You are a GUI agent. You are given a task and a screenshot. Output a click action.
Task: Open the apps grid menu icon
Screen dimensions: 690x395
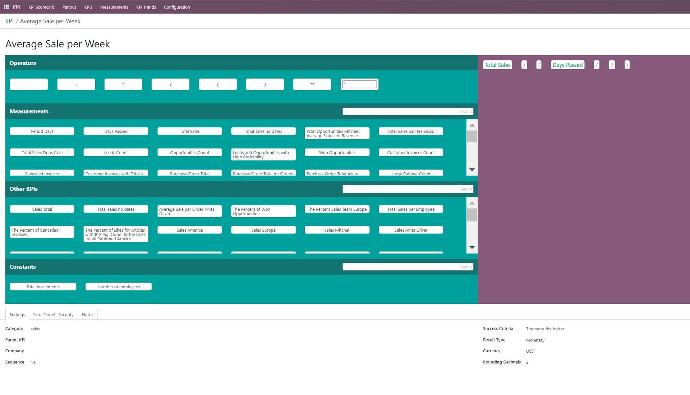(x=6, y=7)
